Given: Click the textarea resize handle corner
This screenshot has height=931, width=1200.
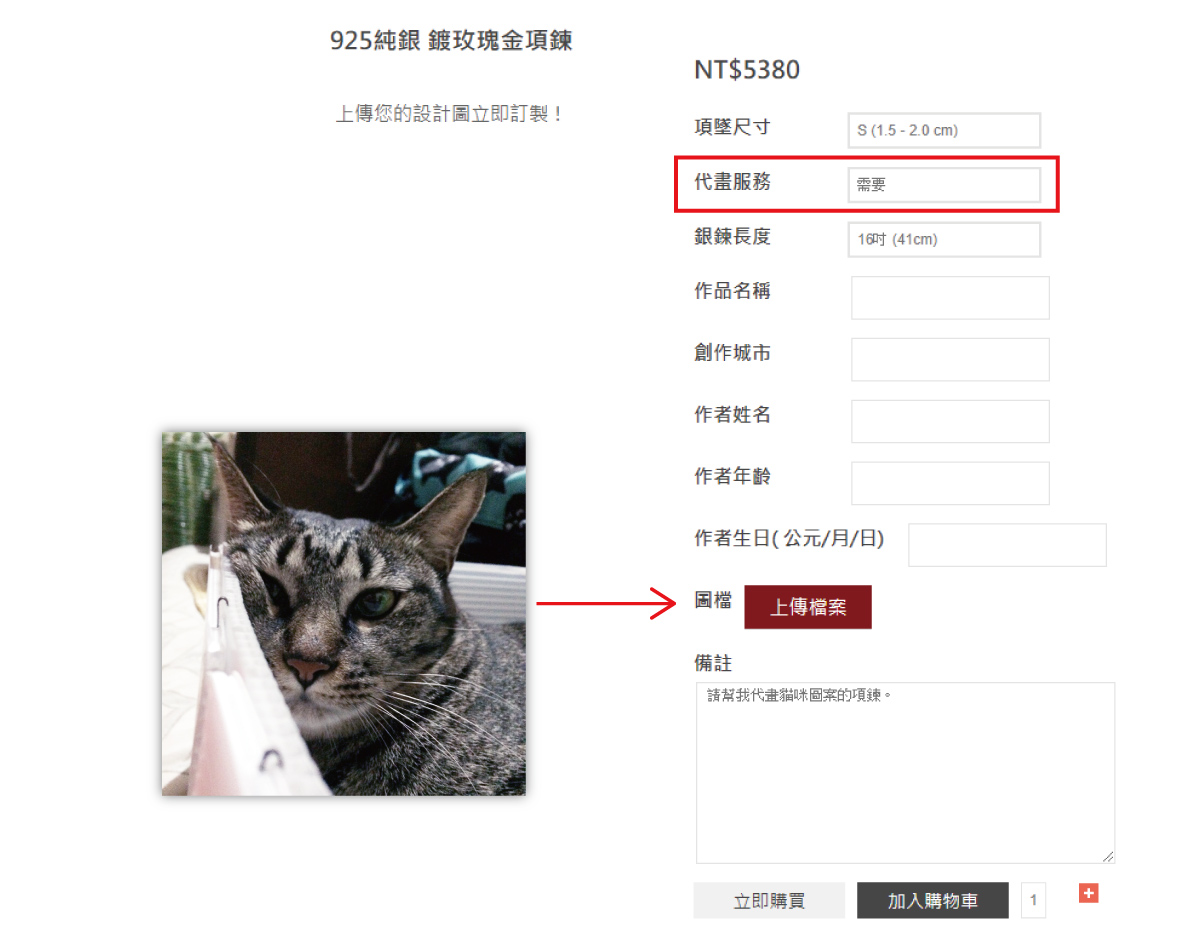Looking at the screenshot, I should coord(1108,857).
